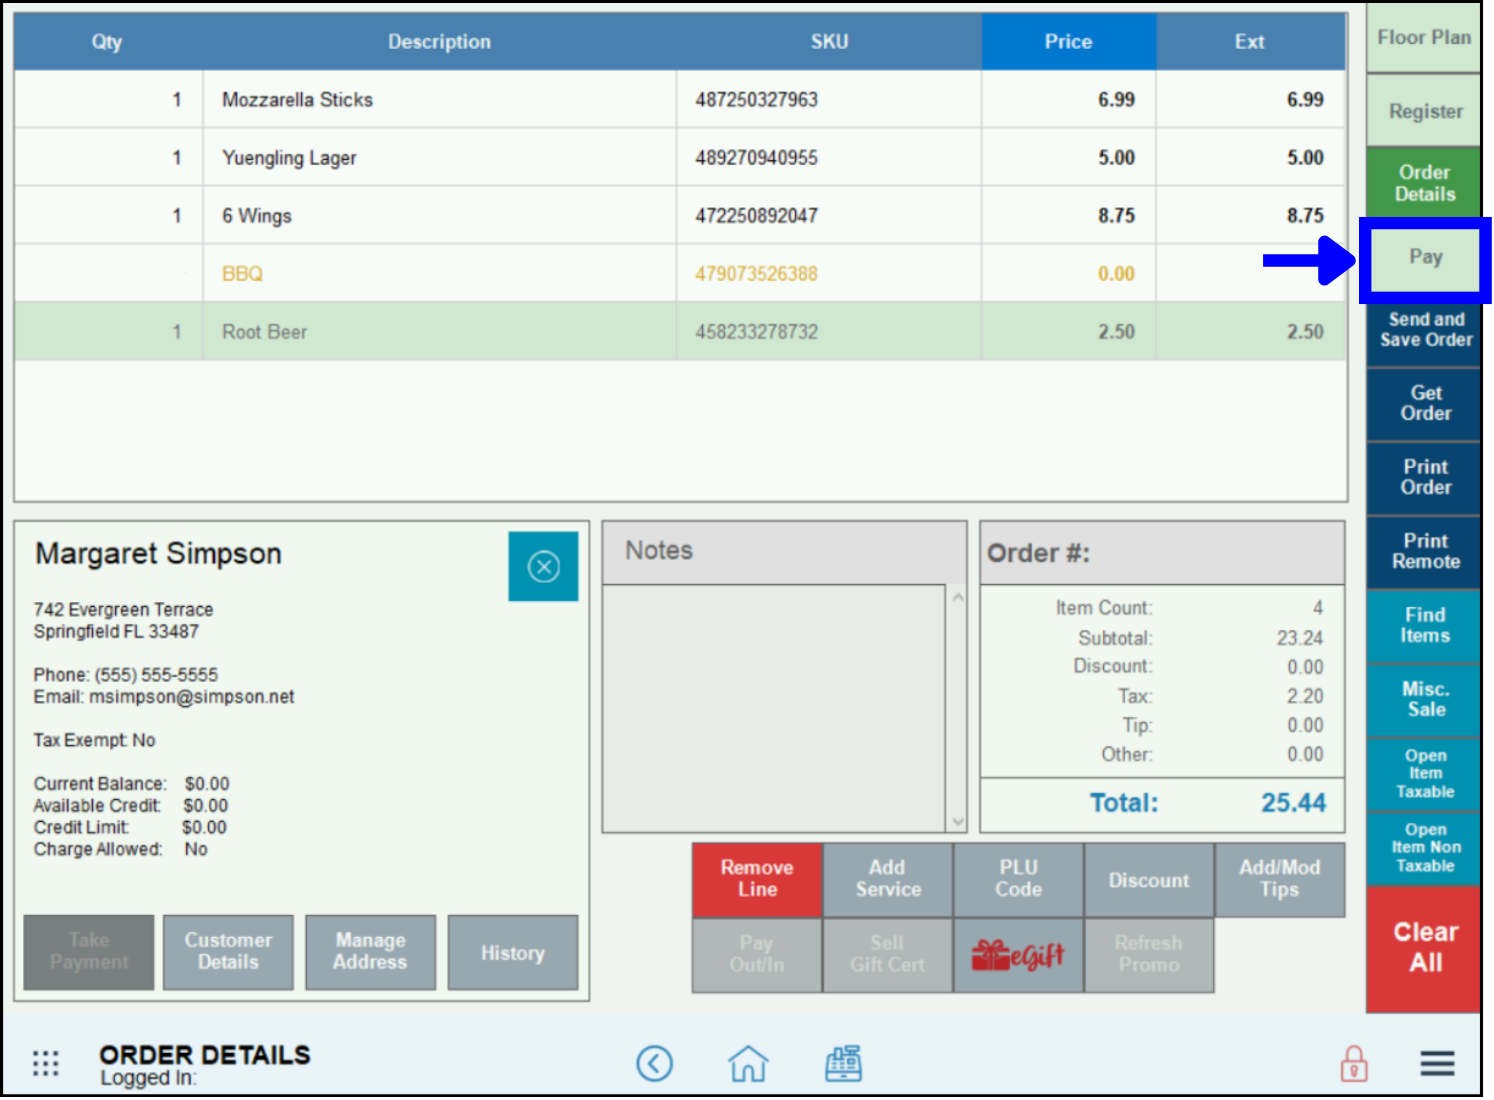Open Find Items
Image resolution: width=1494 pixels, height=1100 pixels.
click(x=1423, y=625)
